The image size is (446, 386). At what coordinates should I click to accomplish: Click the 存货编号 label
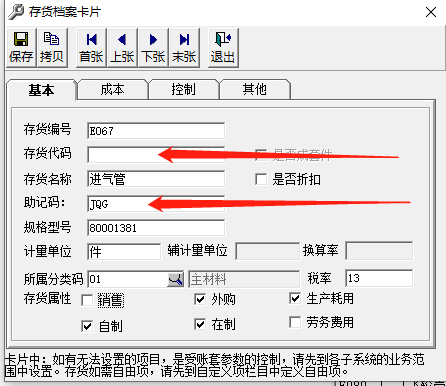47,129
